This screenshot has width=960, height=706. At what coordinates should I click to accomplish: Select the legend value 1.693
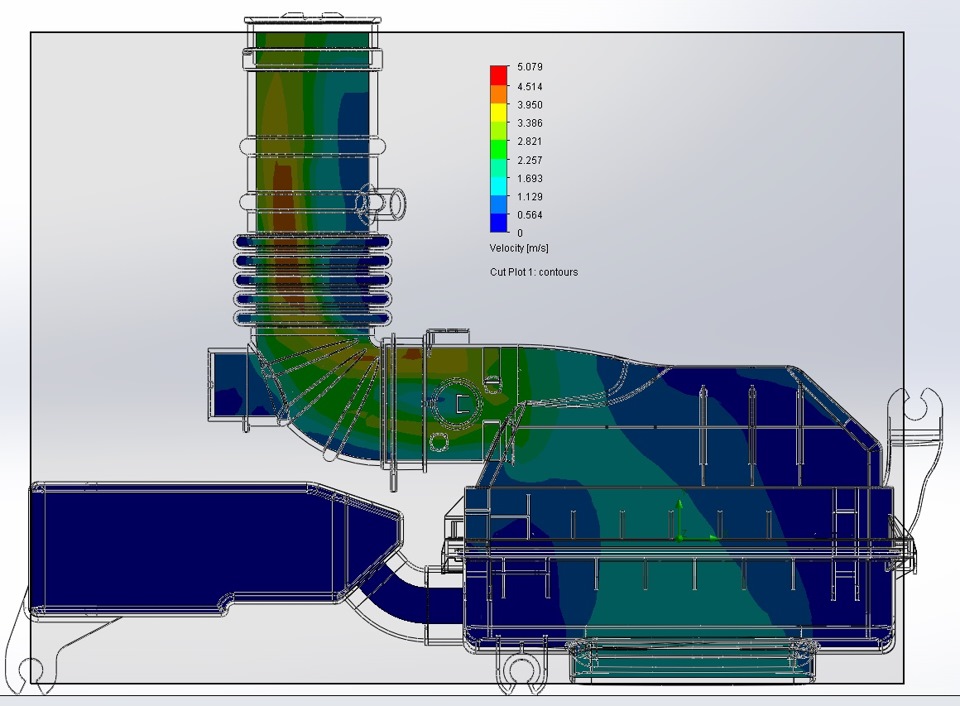530,178
